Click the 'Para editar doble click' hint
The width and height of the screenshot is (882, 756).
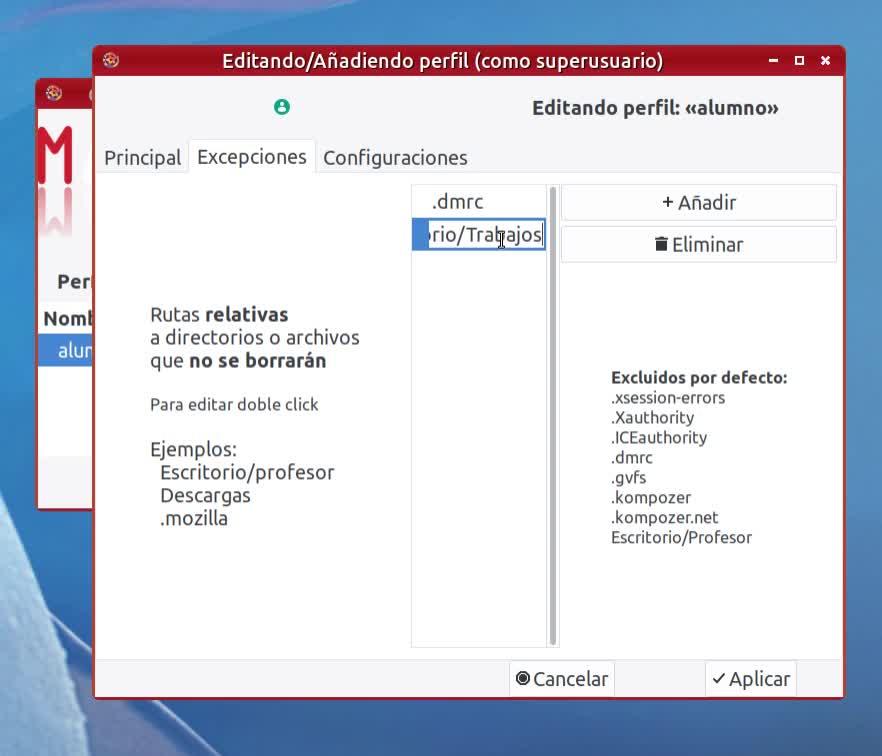click(x=234, y=404)
